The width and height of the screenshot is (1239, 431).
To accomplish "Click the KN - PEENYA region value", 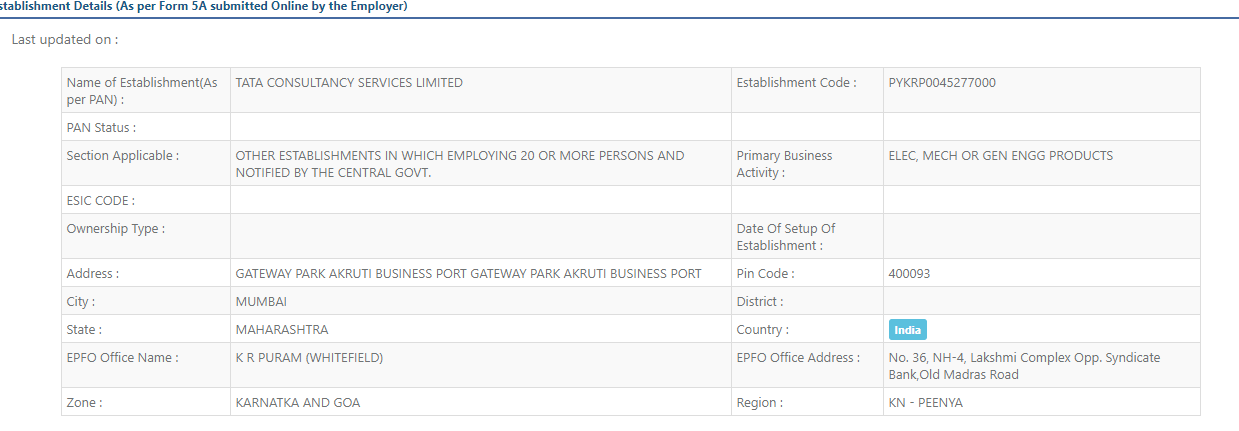I will point(926,403).
